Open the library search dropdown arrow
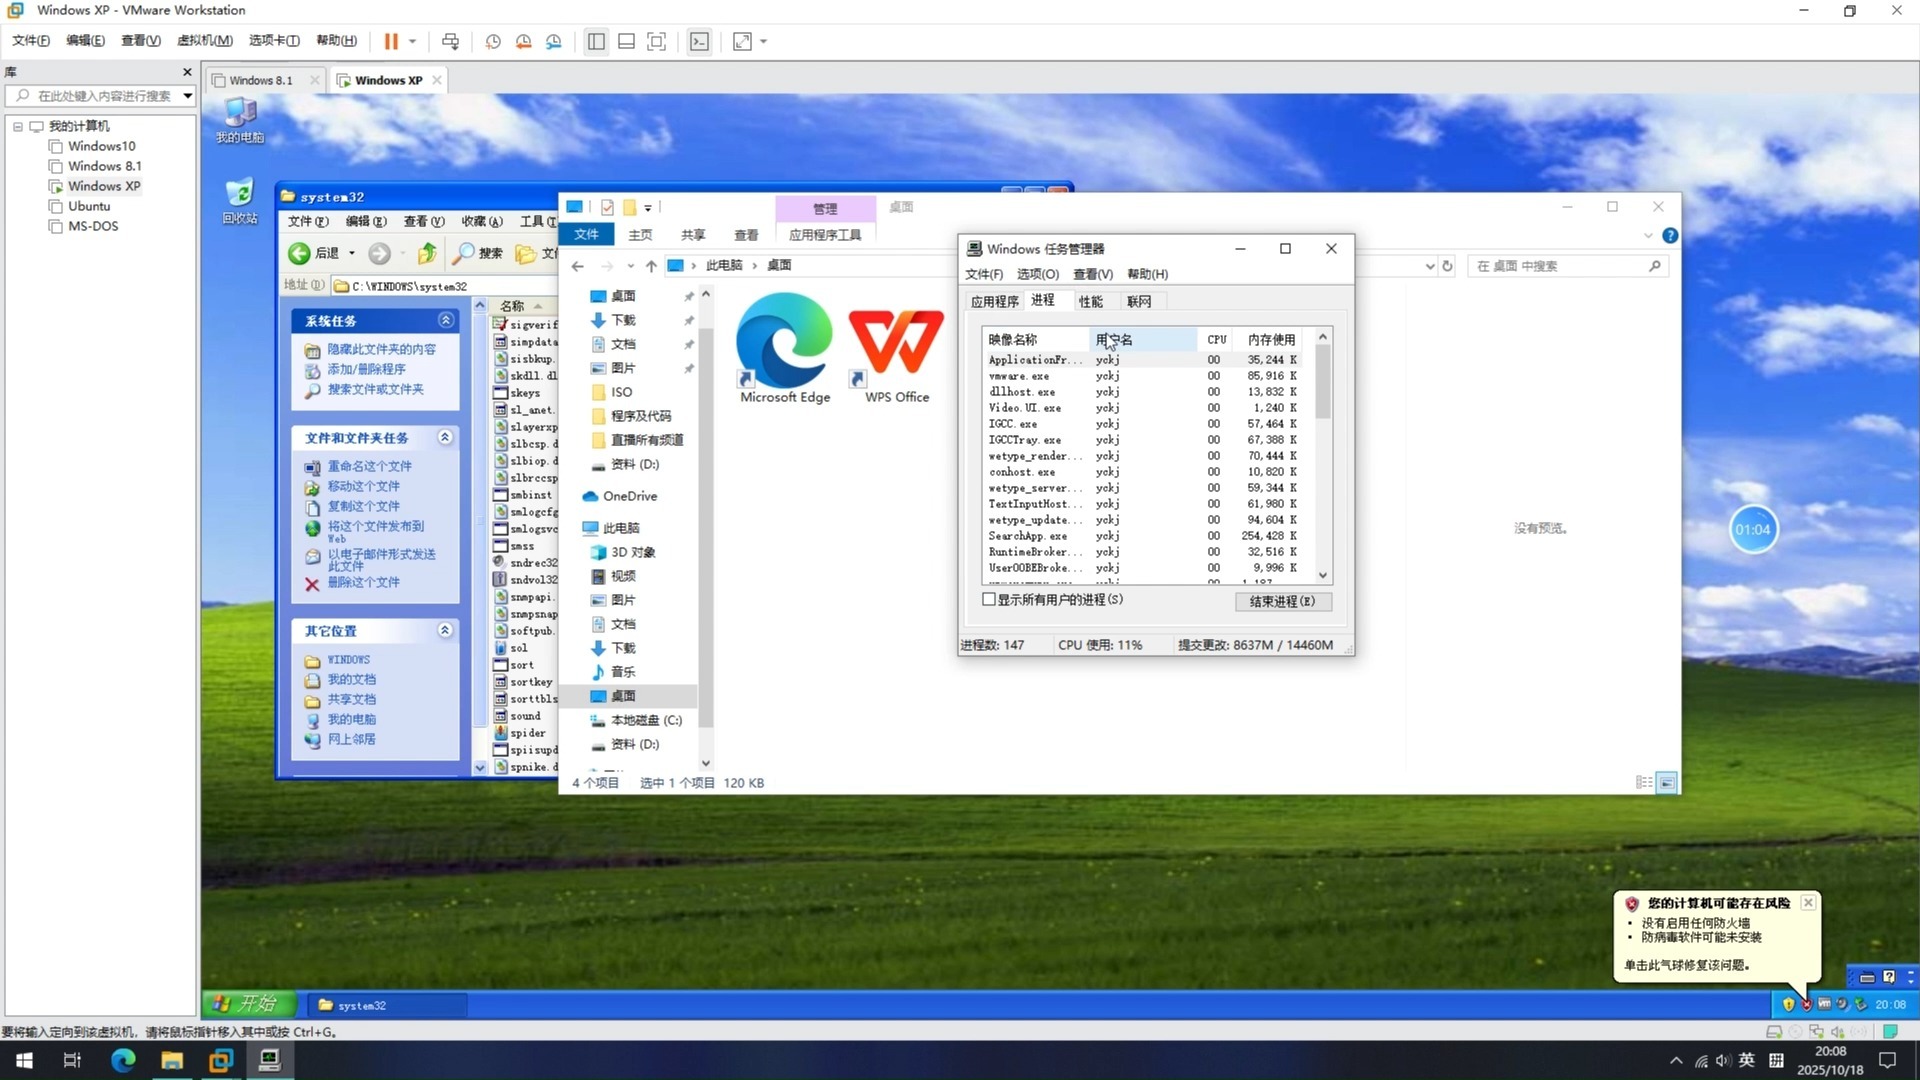 click(x=187, y=96)
